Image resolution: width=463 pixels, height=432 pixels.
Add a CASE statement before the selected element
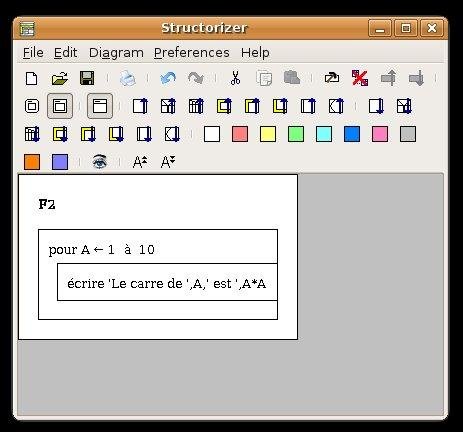click(196, 106)
